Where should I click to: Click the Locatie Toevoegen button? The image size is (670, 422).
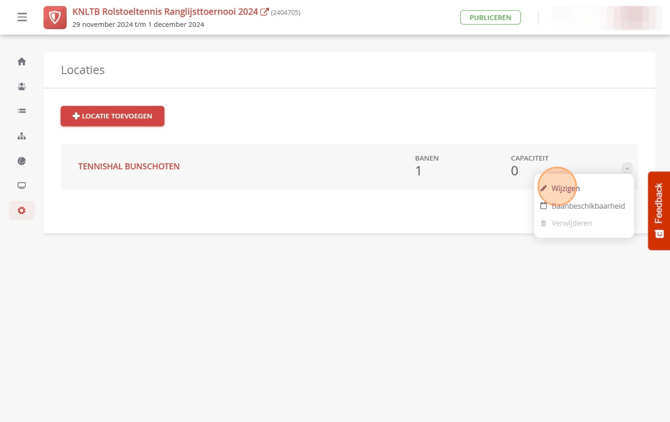(x=112, y=116)
